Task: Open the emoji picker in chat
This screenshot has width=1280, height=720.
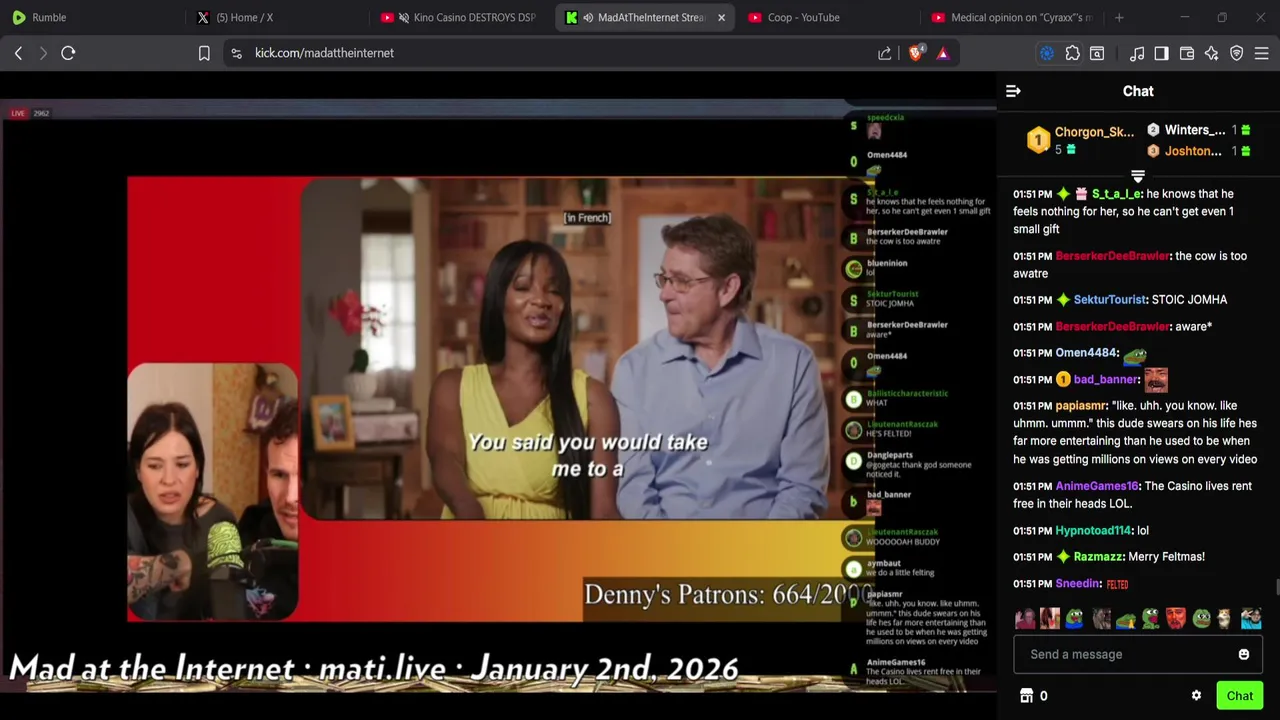Action: click(1244, 655)
